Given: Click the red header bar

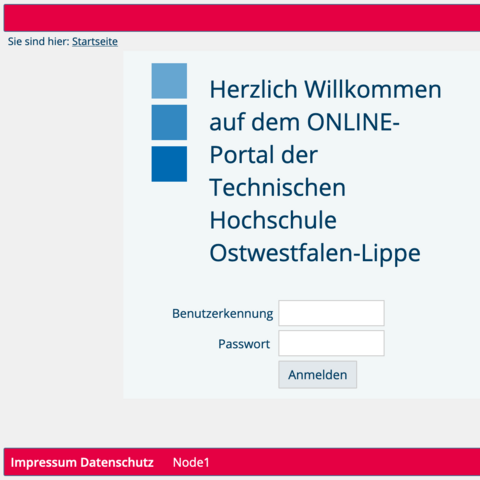Looking at the screenshot, I should click(x=242, y=18).
